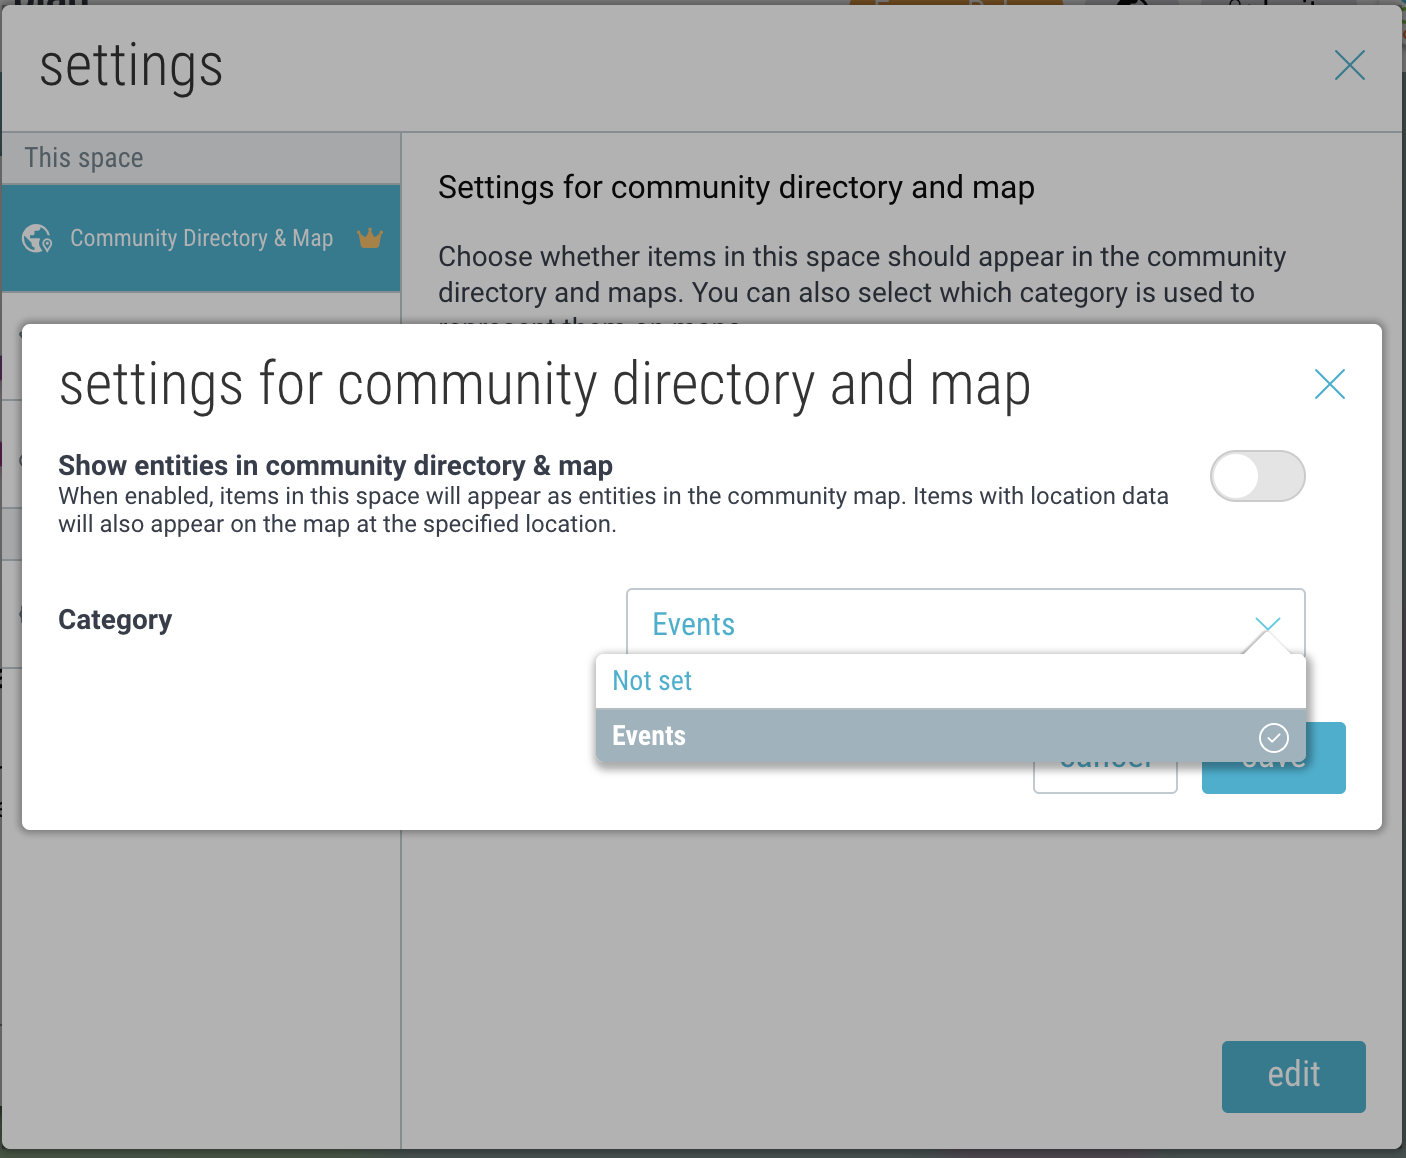Screen dimensions: 1406x1158
Task: Close the outer settings window
Action: pos(1349,66)
